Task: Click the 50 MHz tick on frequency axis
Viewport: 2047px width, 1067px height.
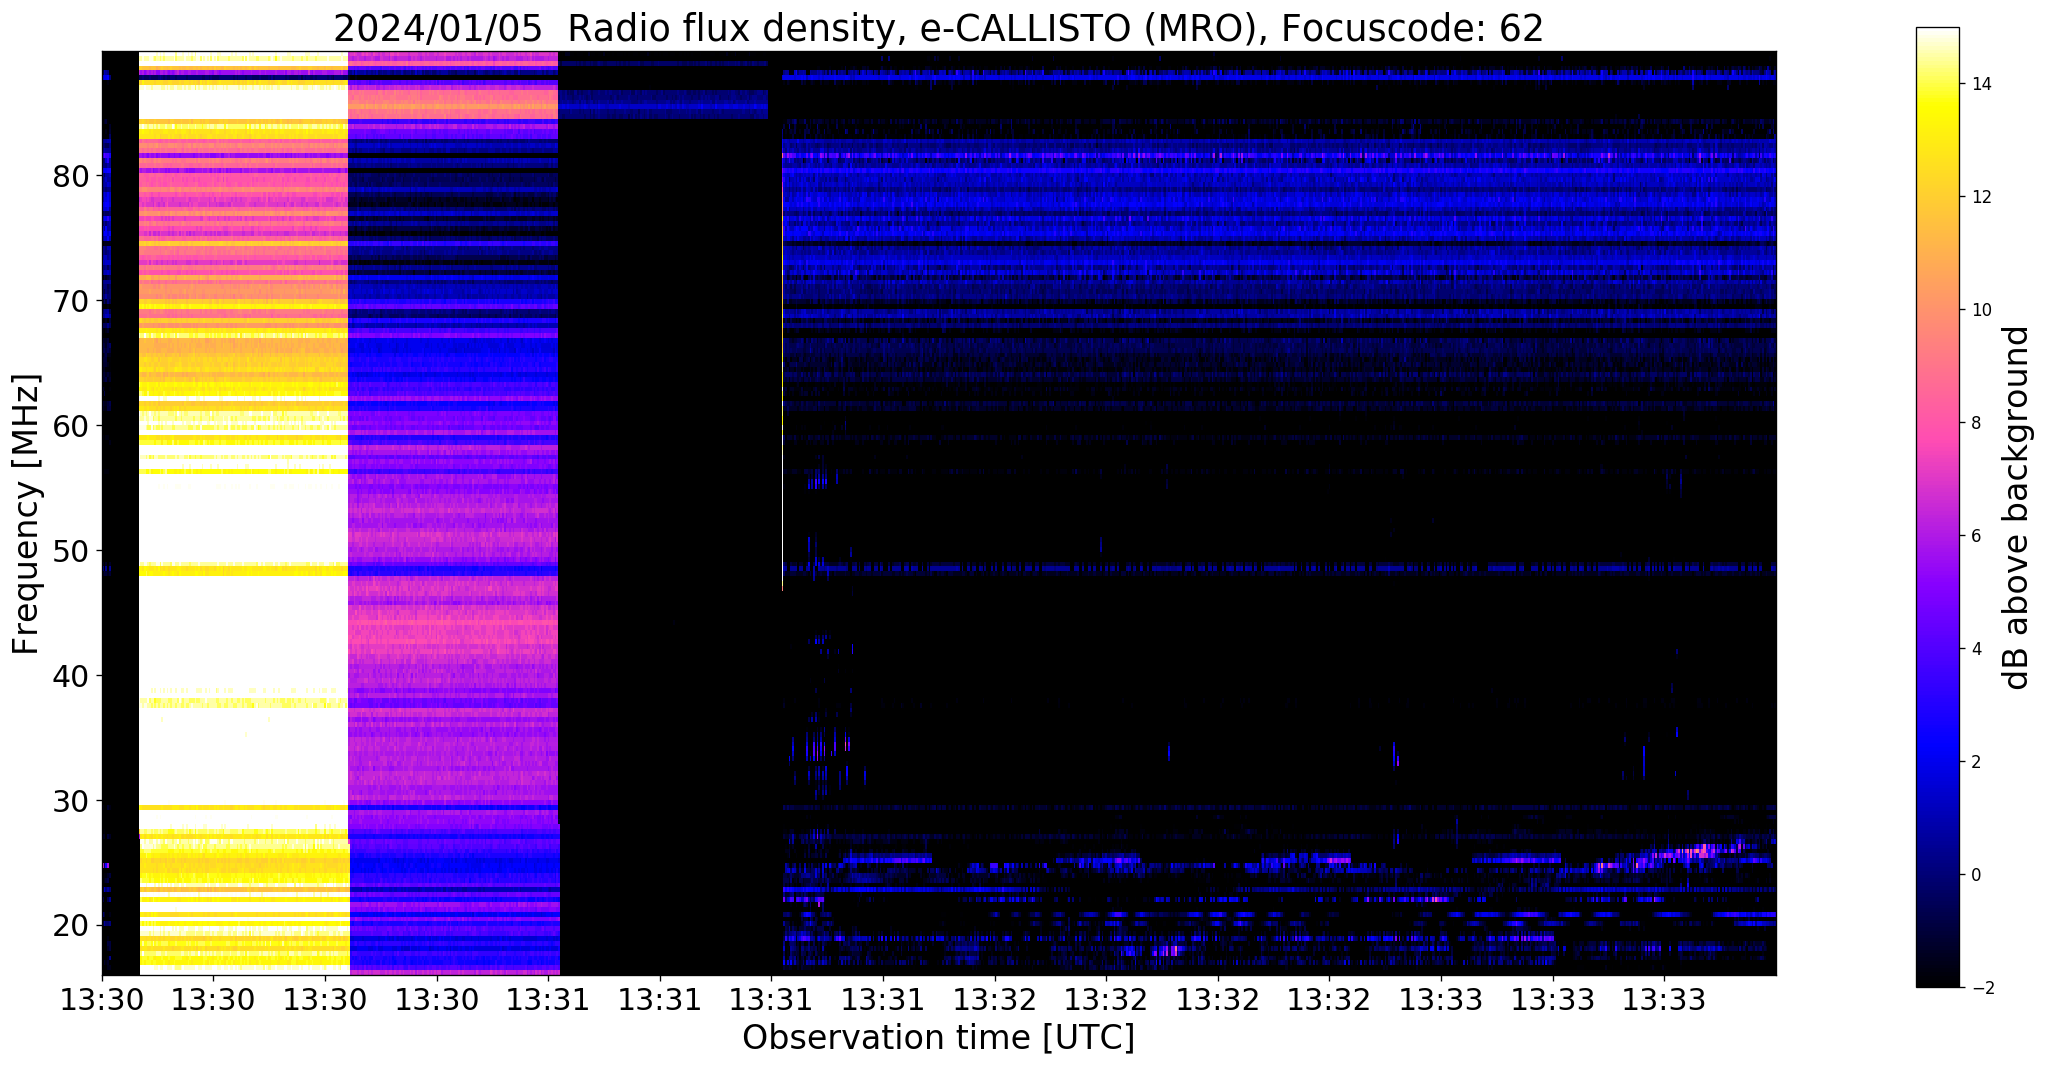Action: pyautogui.click(x=71, y=551)
